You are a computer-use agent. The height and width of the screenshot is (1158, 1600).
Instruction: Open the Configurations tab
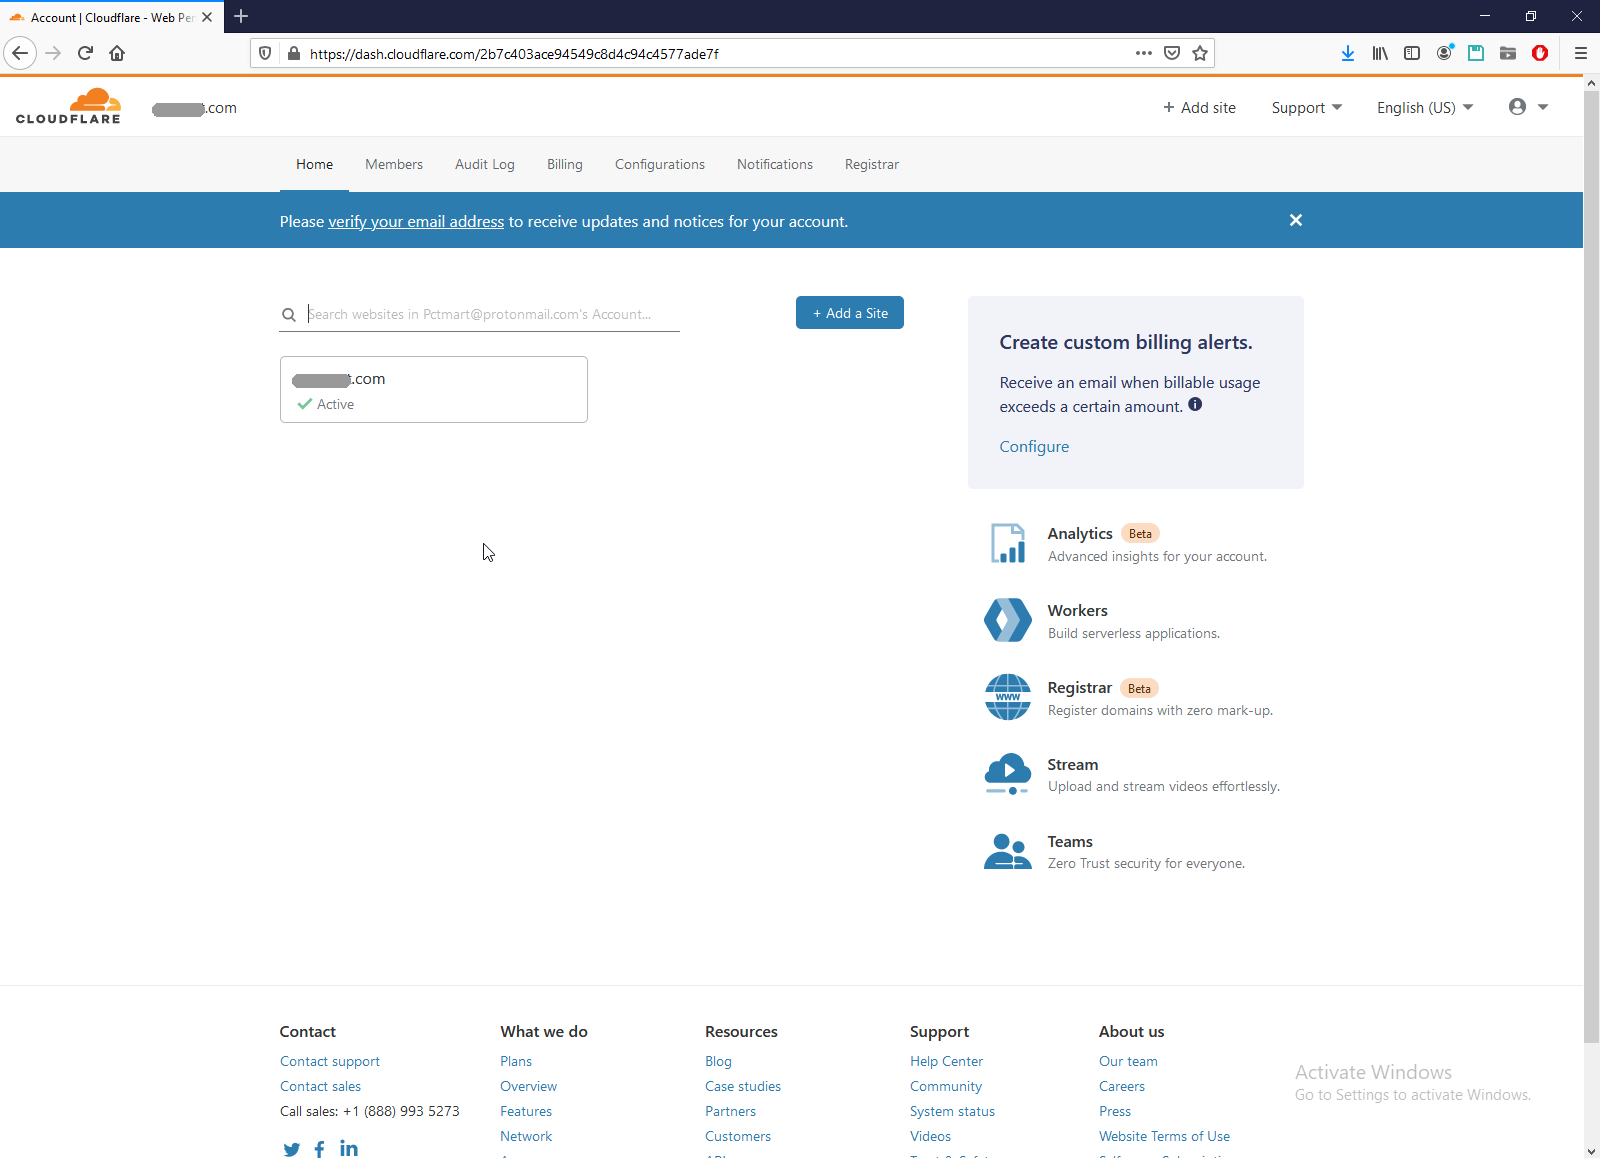click(660, 164)
